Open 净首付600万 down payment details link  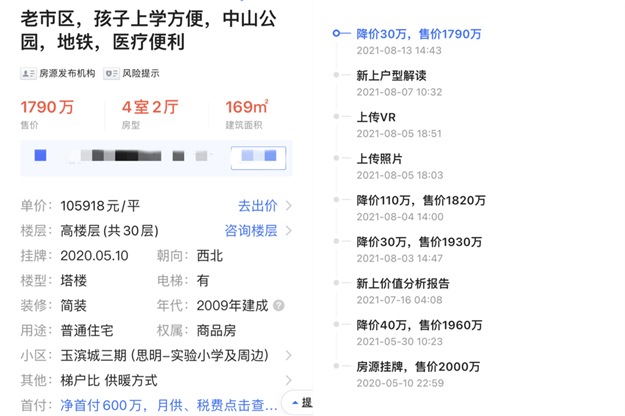169,405
